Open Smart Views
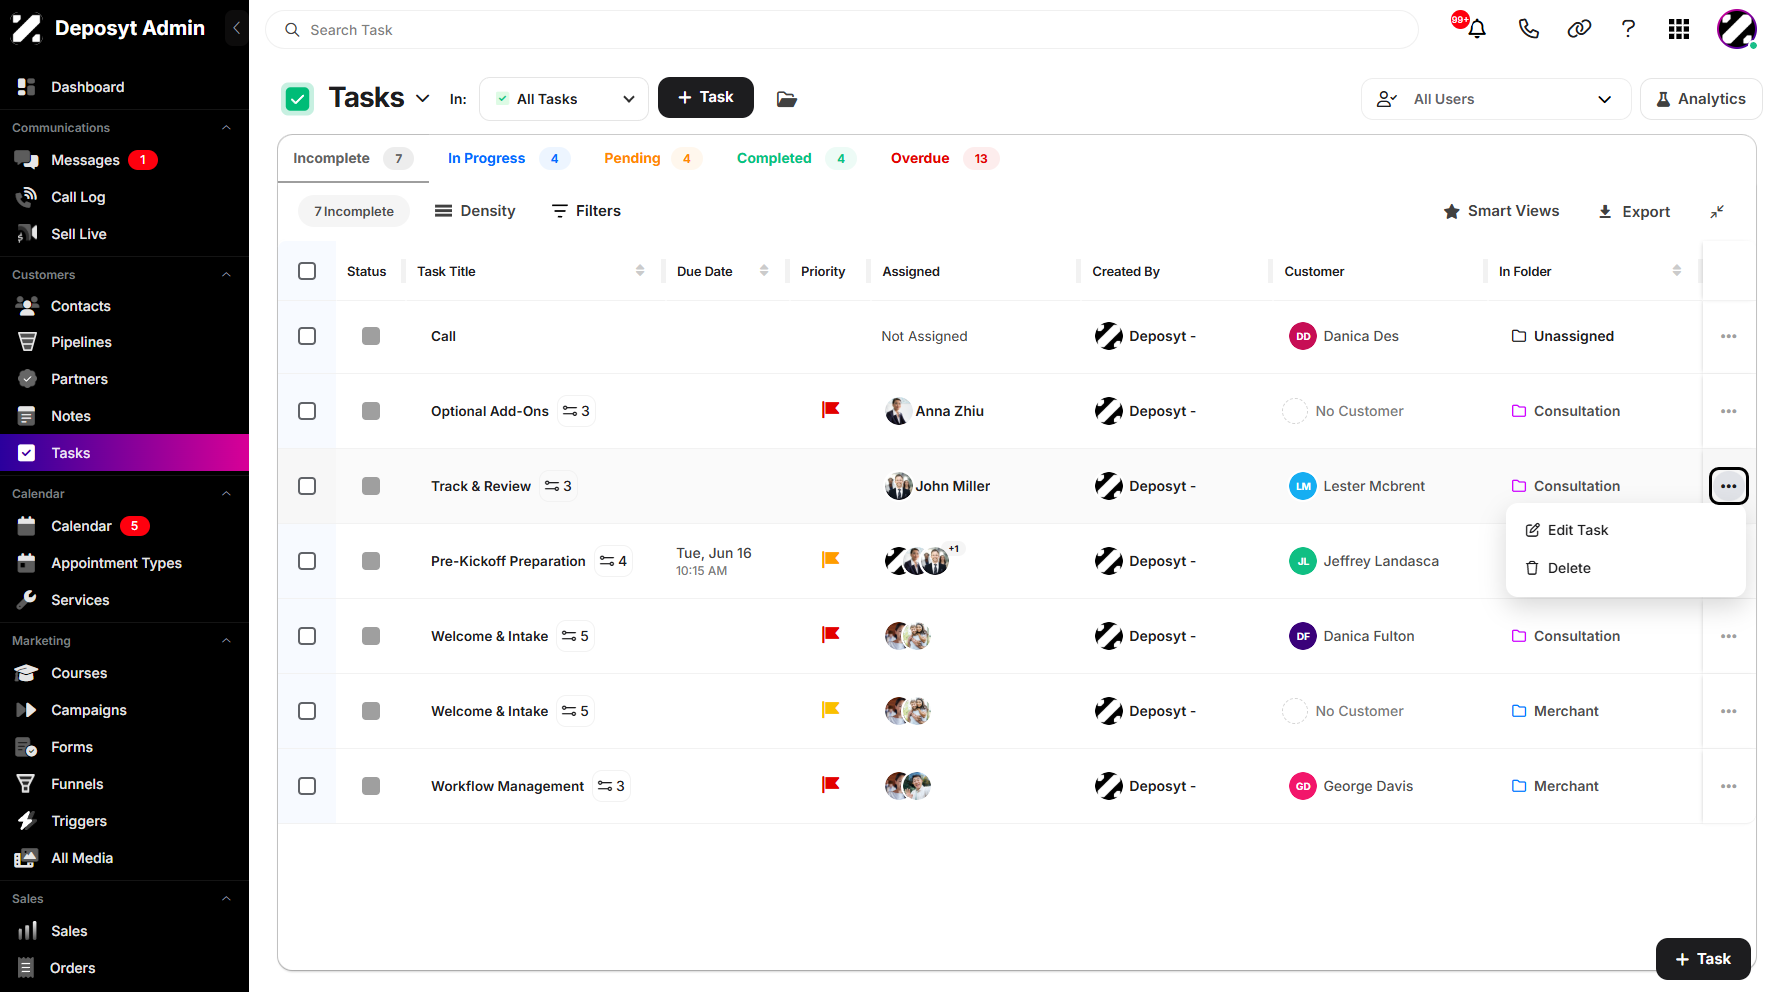This screenshot has width=1781, height=992. point(1501,211)
